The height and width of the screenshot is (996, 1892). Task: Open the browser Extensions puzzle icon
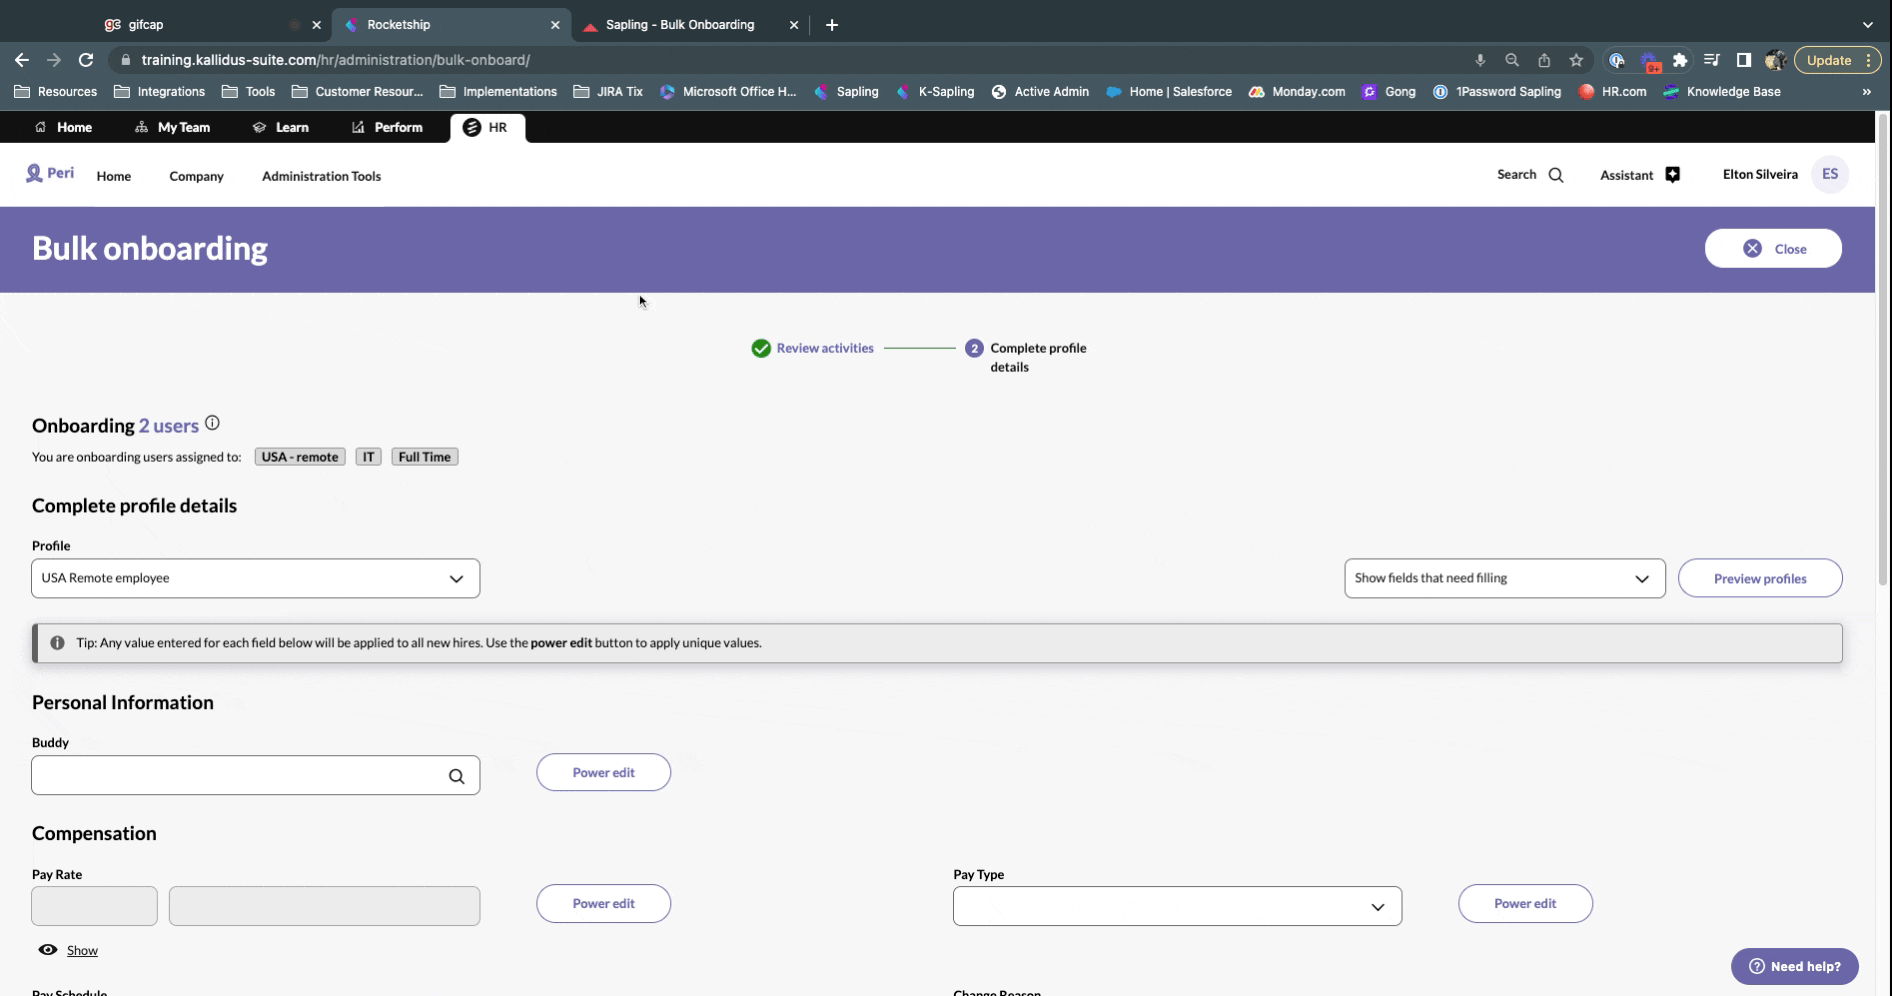click(1680, 60)
